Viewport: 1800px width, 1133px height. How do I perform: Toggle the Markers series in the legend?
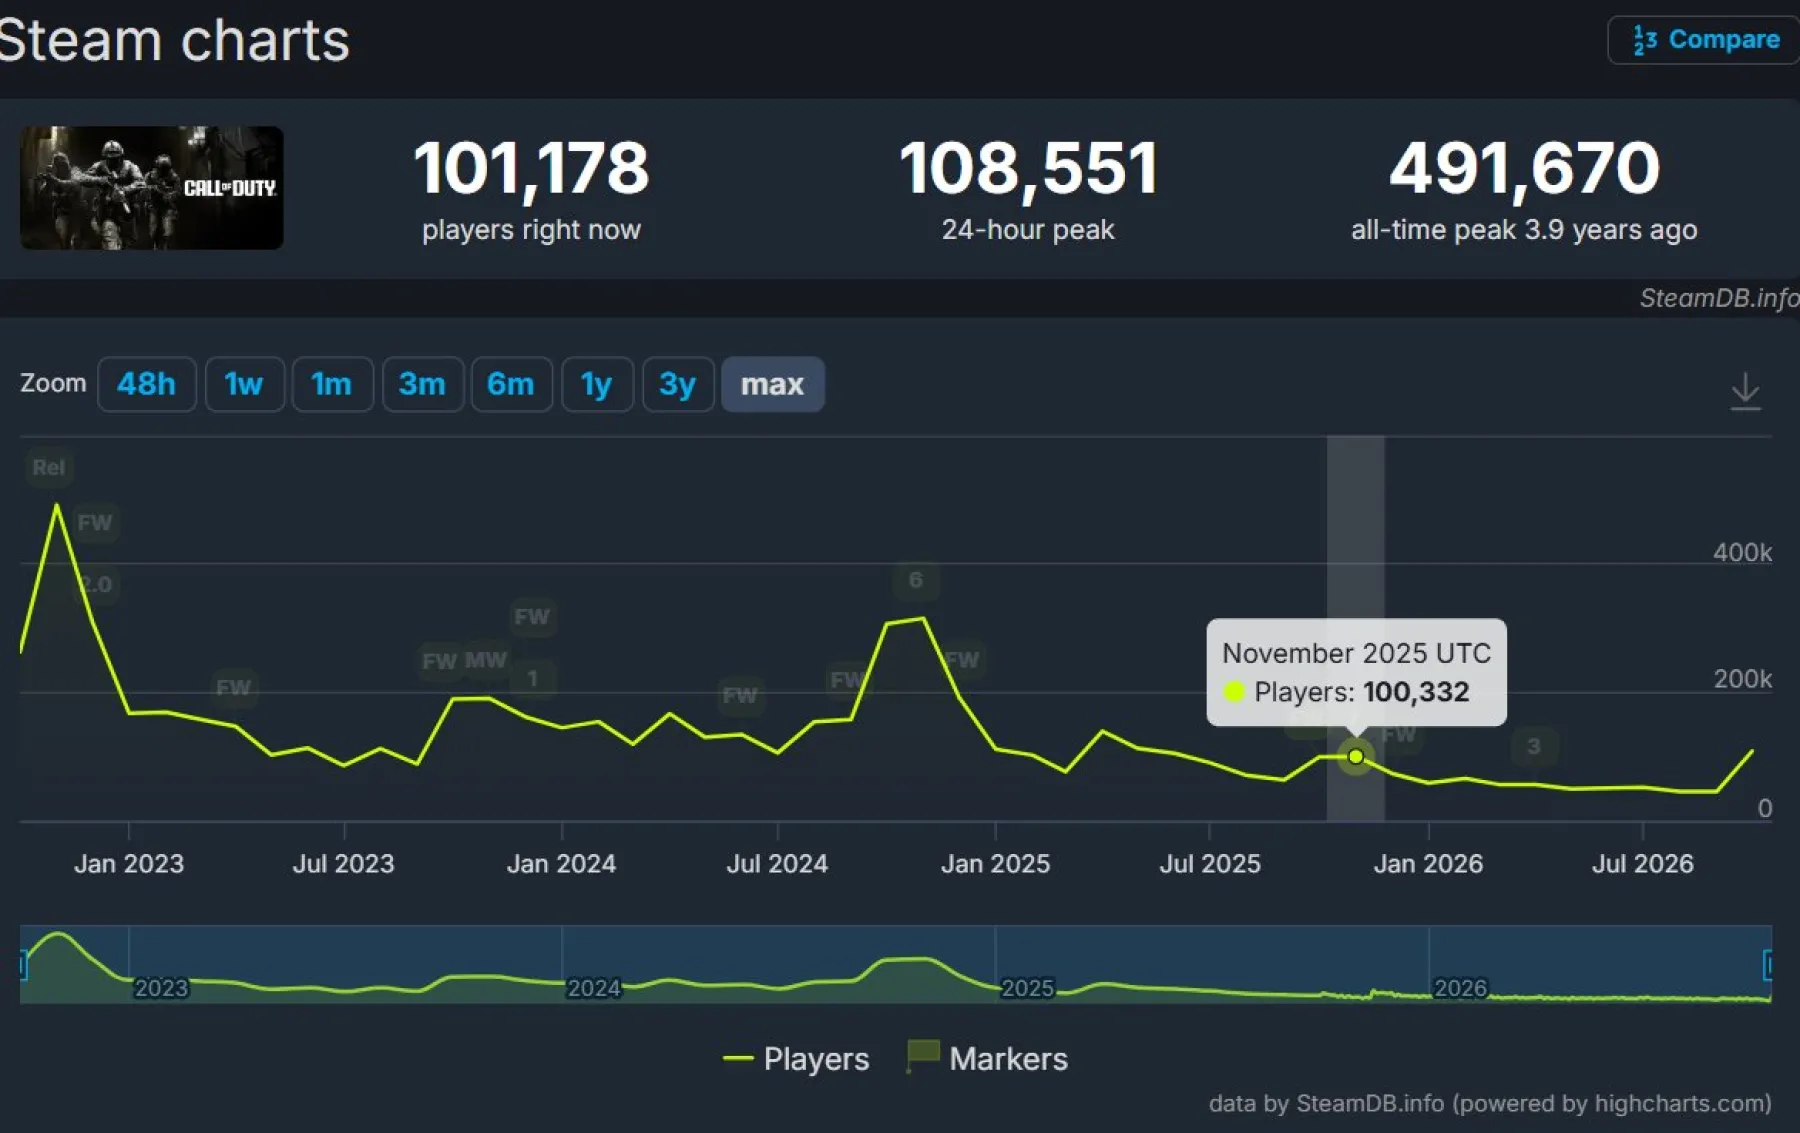[x=987, y=1059]
